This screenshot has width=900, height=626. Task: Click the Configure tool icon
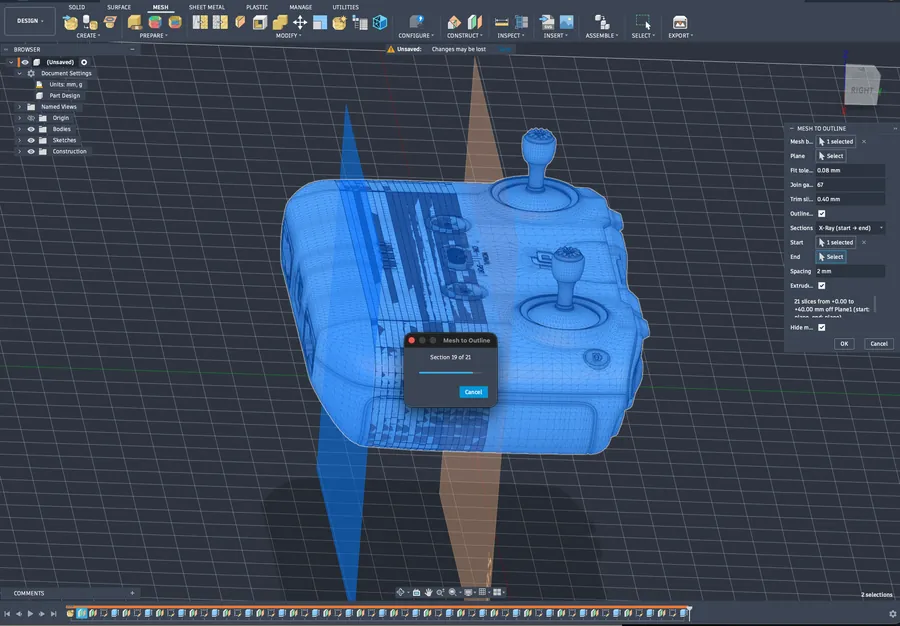[416, 22]
